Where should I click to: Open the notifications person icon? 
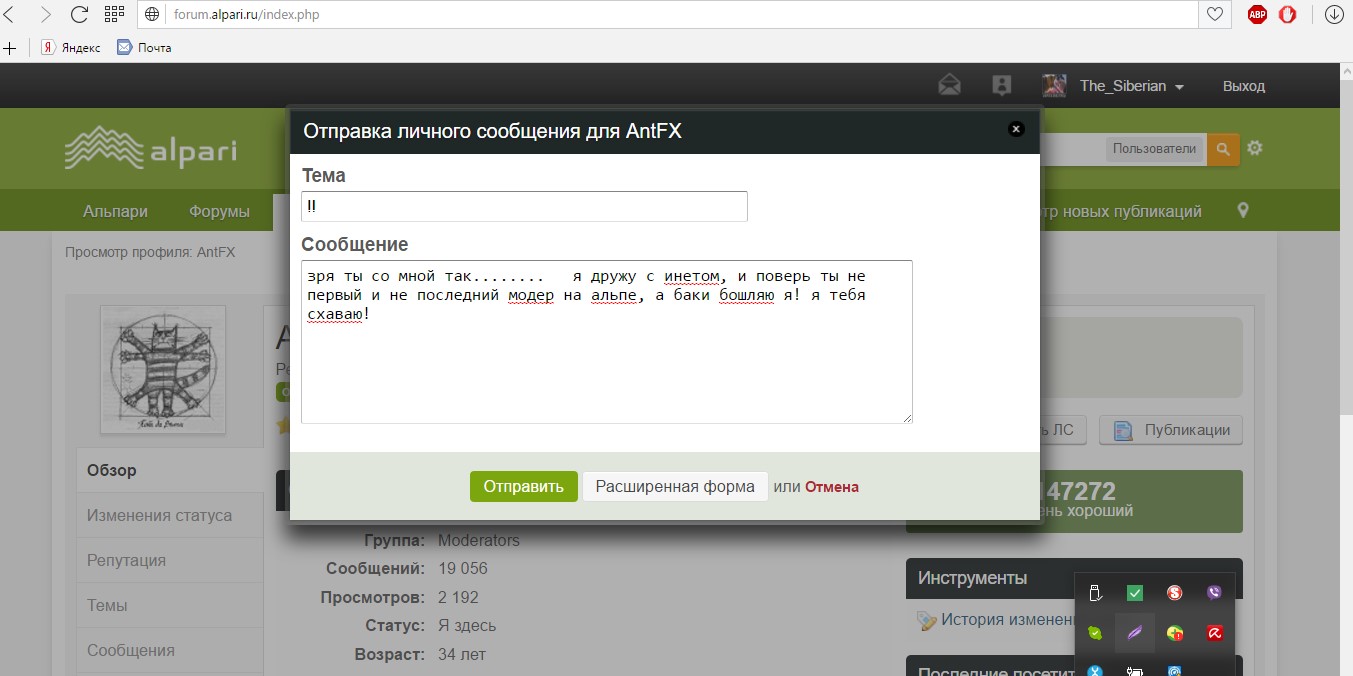click(x=1001, y=86)
